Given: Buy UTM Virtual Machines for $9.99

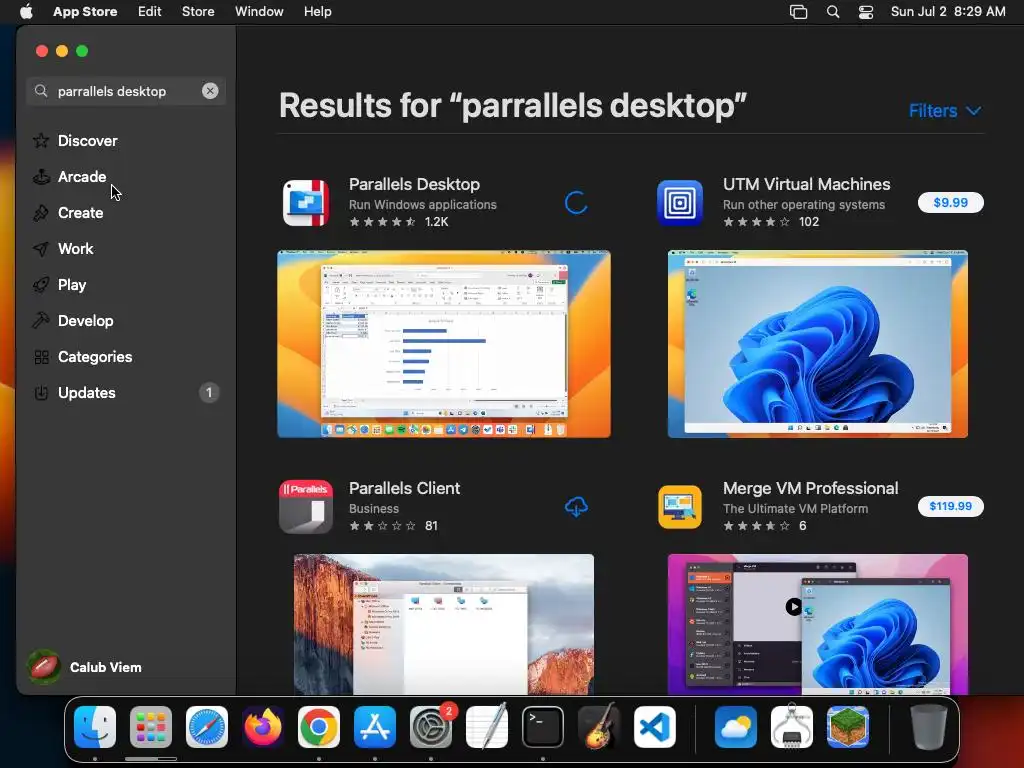Looking at the screenshot, I should [x=950, y=202].
